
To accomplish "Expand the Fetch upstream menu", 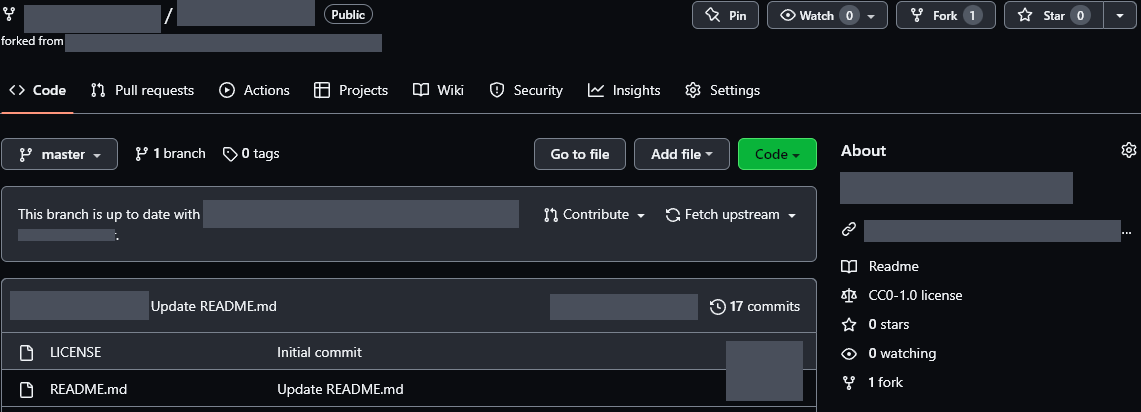I will 730,215.
